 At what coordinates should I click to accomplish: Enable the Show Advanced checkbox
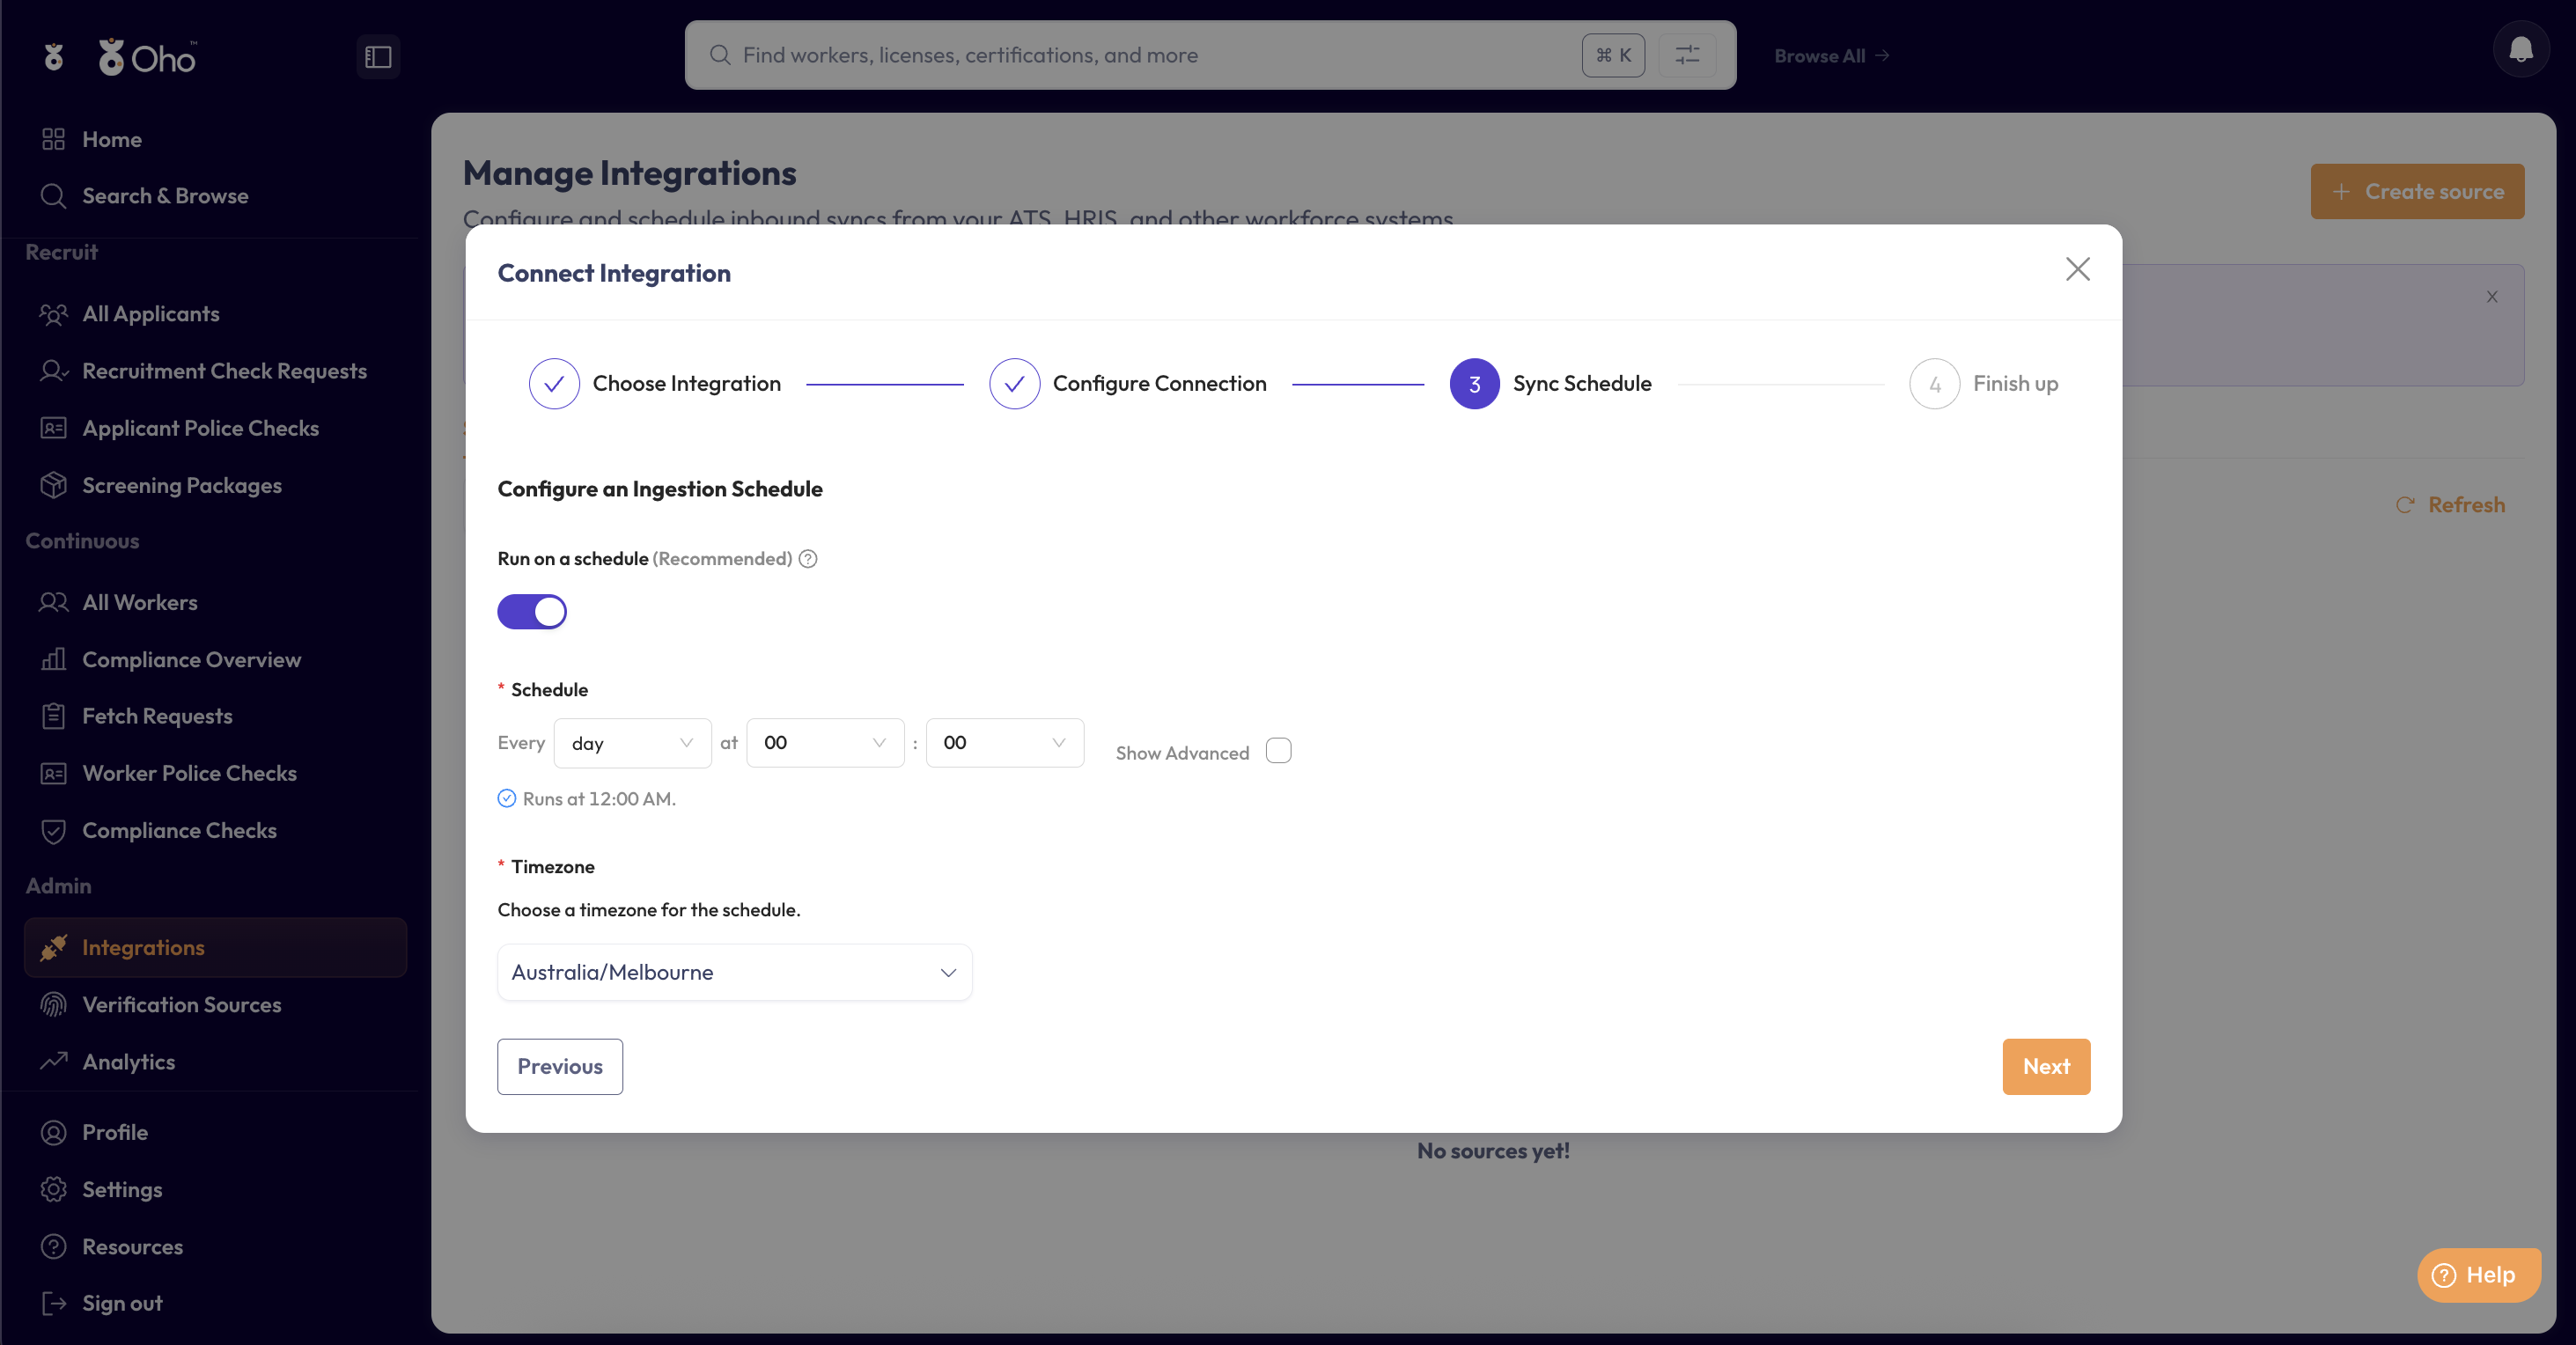point(1278,751)
